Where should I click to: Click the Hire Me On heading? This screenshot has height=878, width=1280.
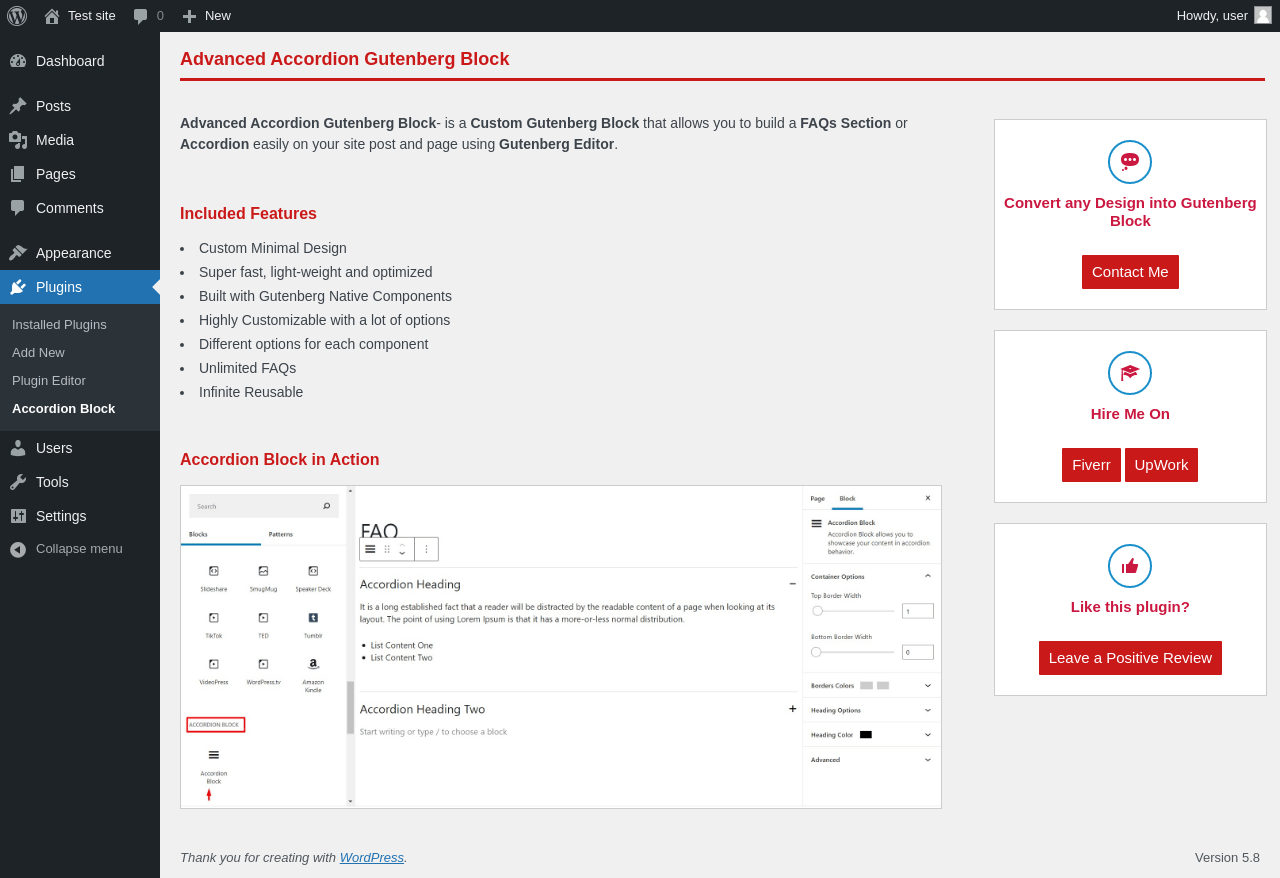(x=1130, y=414)
